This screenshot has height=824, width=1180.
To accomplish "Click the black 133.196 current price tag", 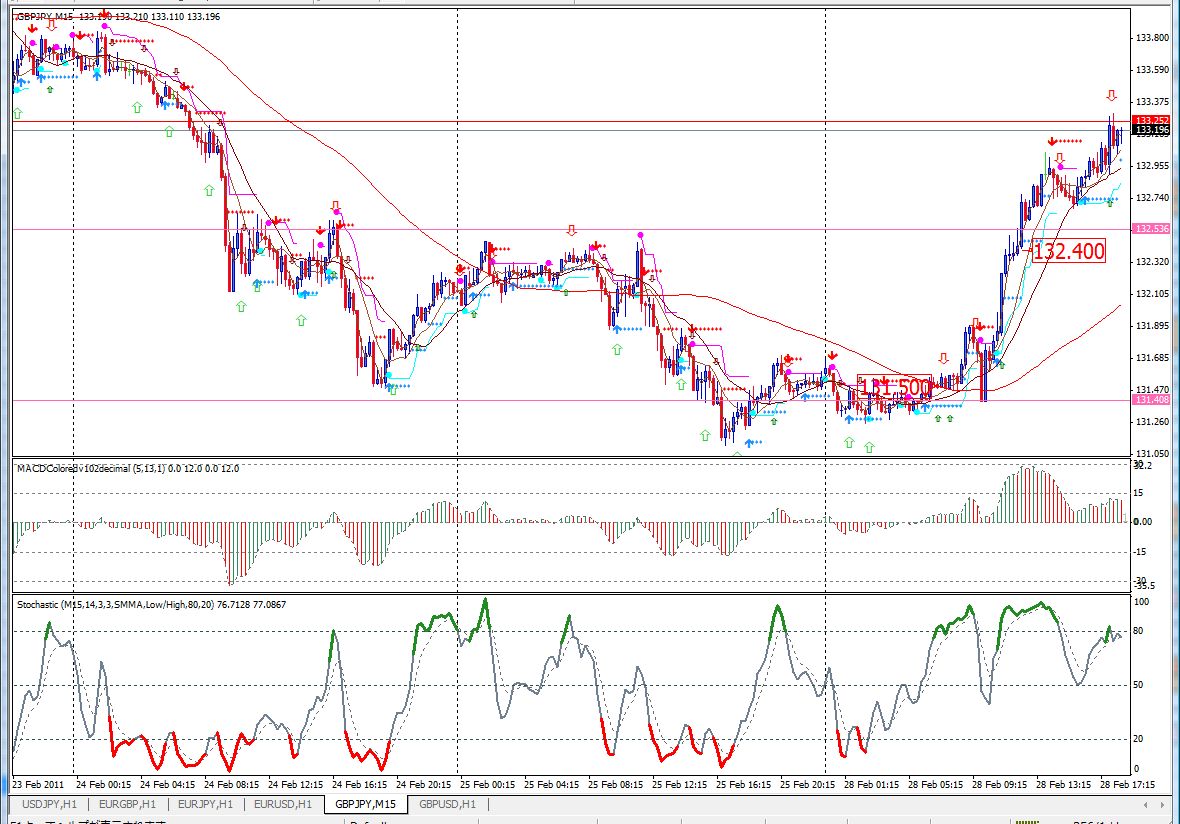I will tap(1151, 130).
